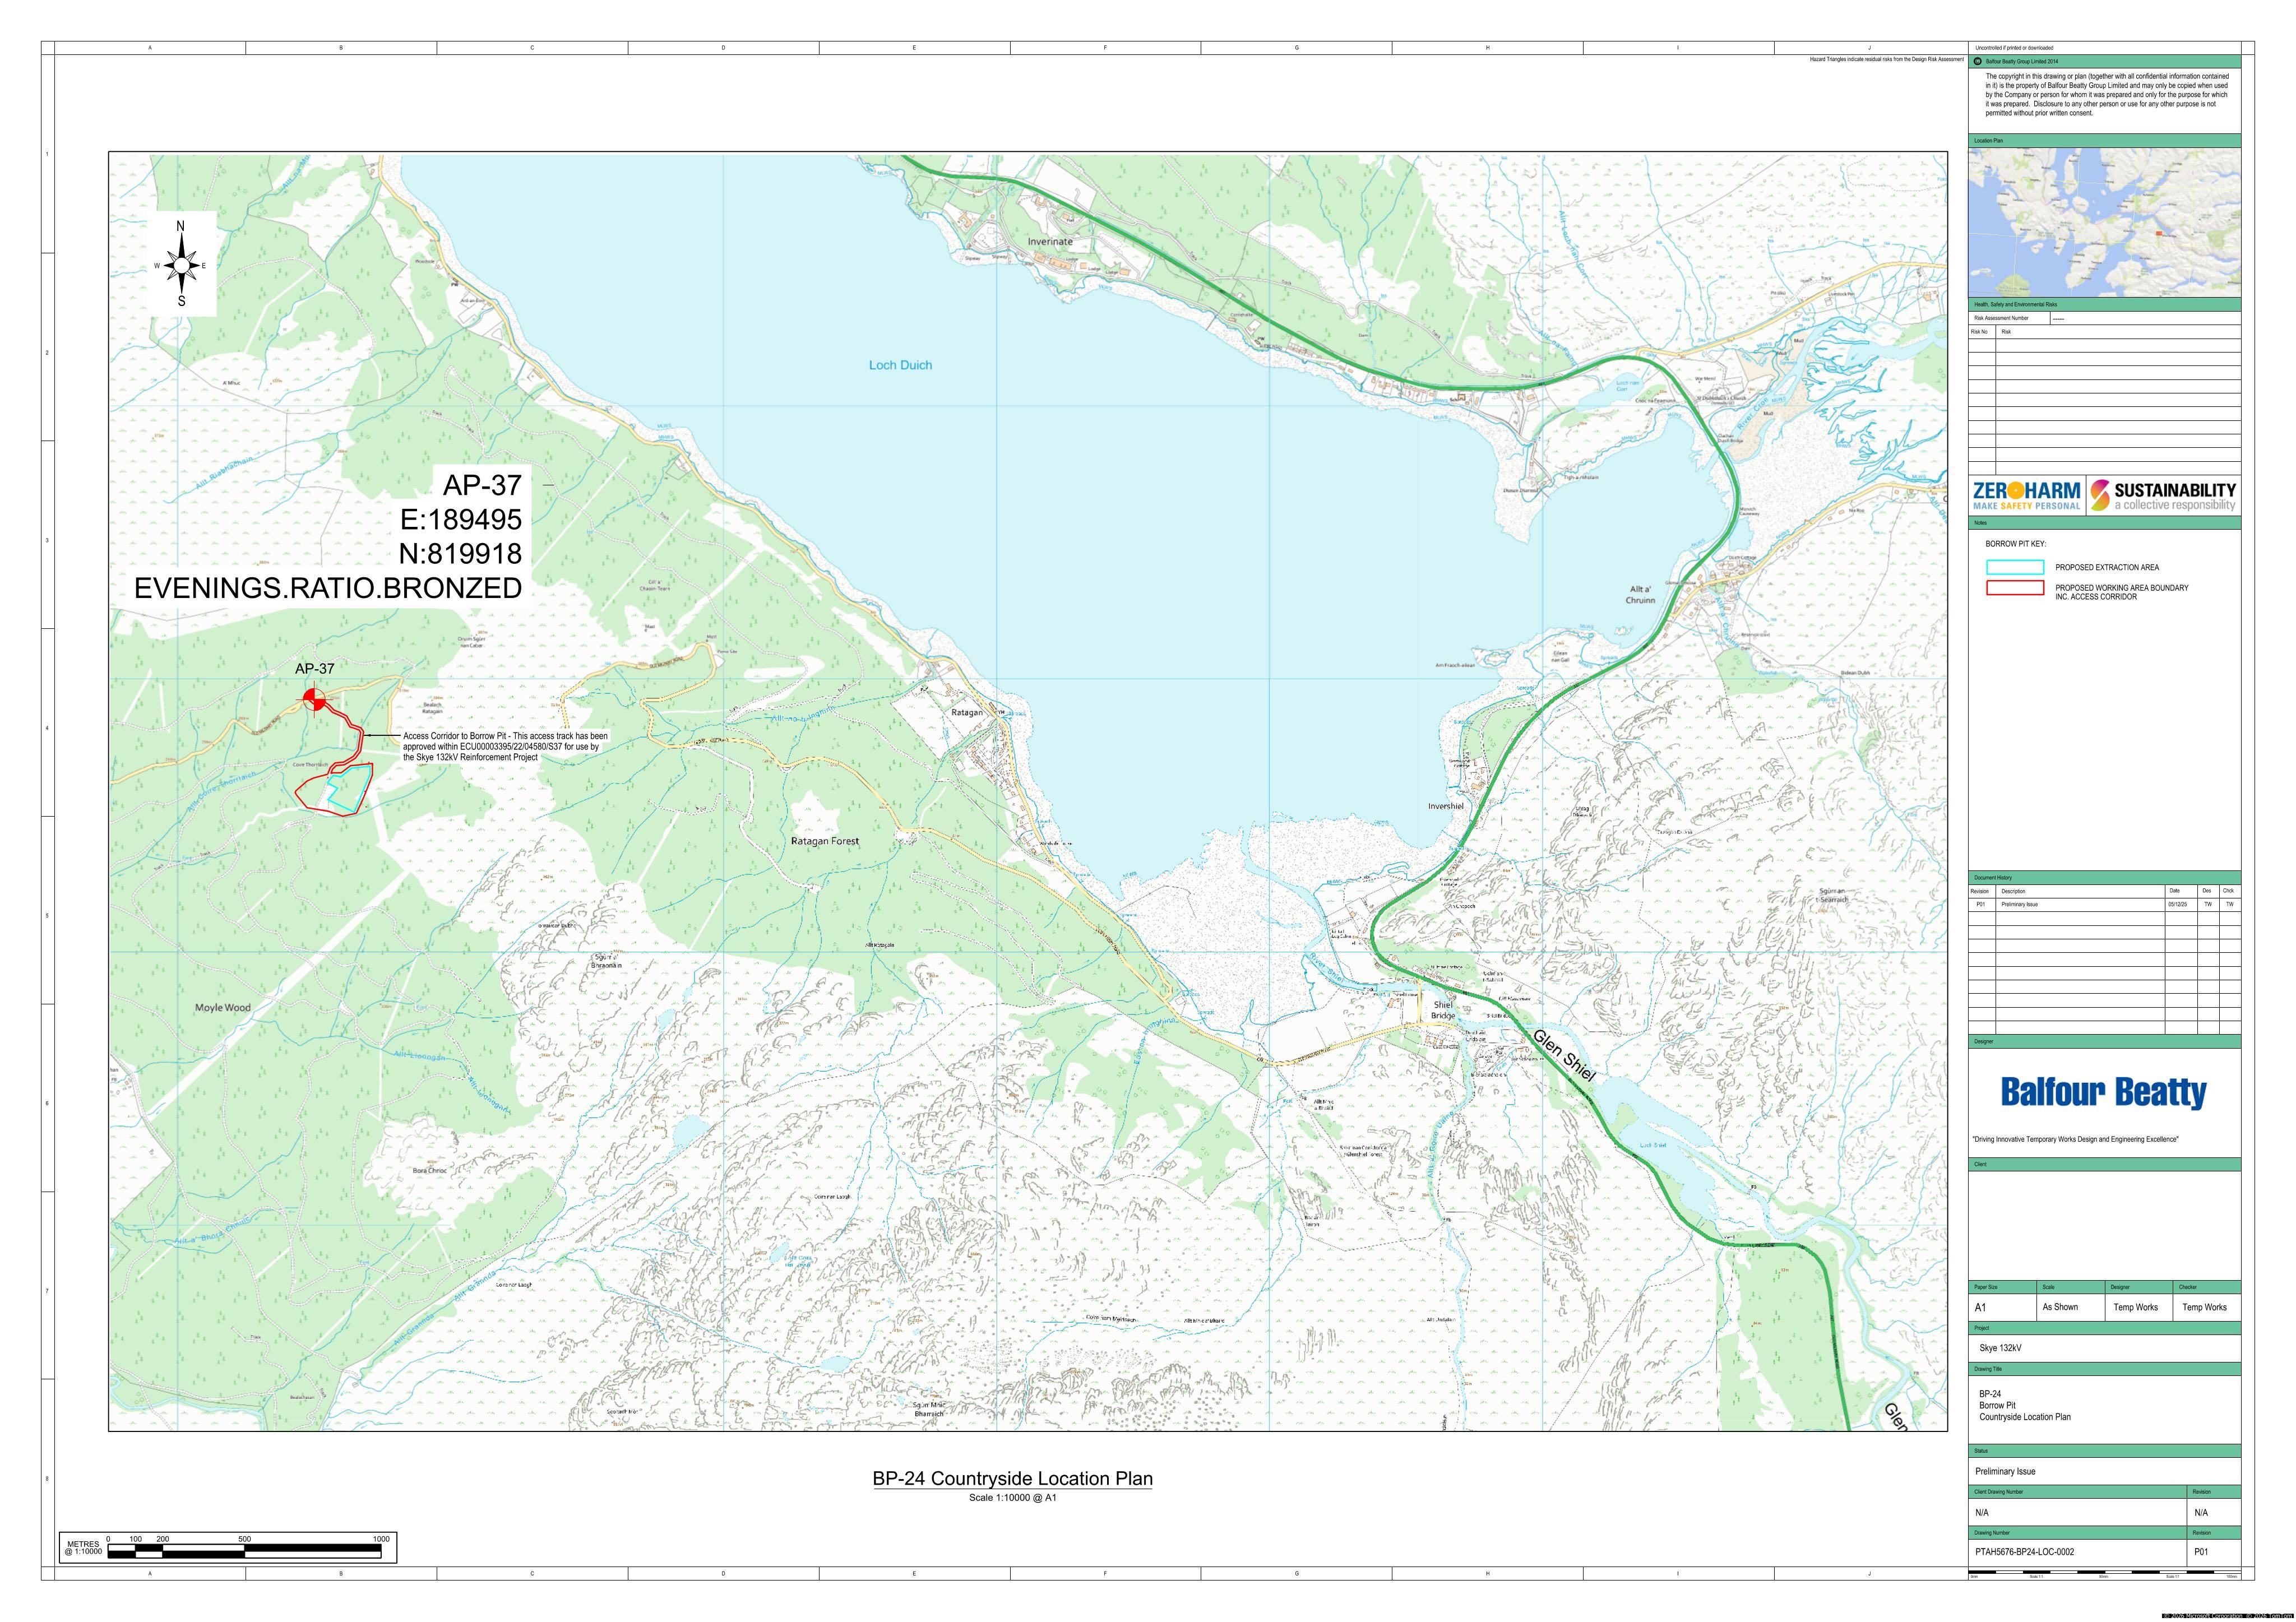Click the Allt a' Chruinn place label
This screenshot has height=1622, width=2296.
[x=1641, y=595]
